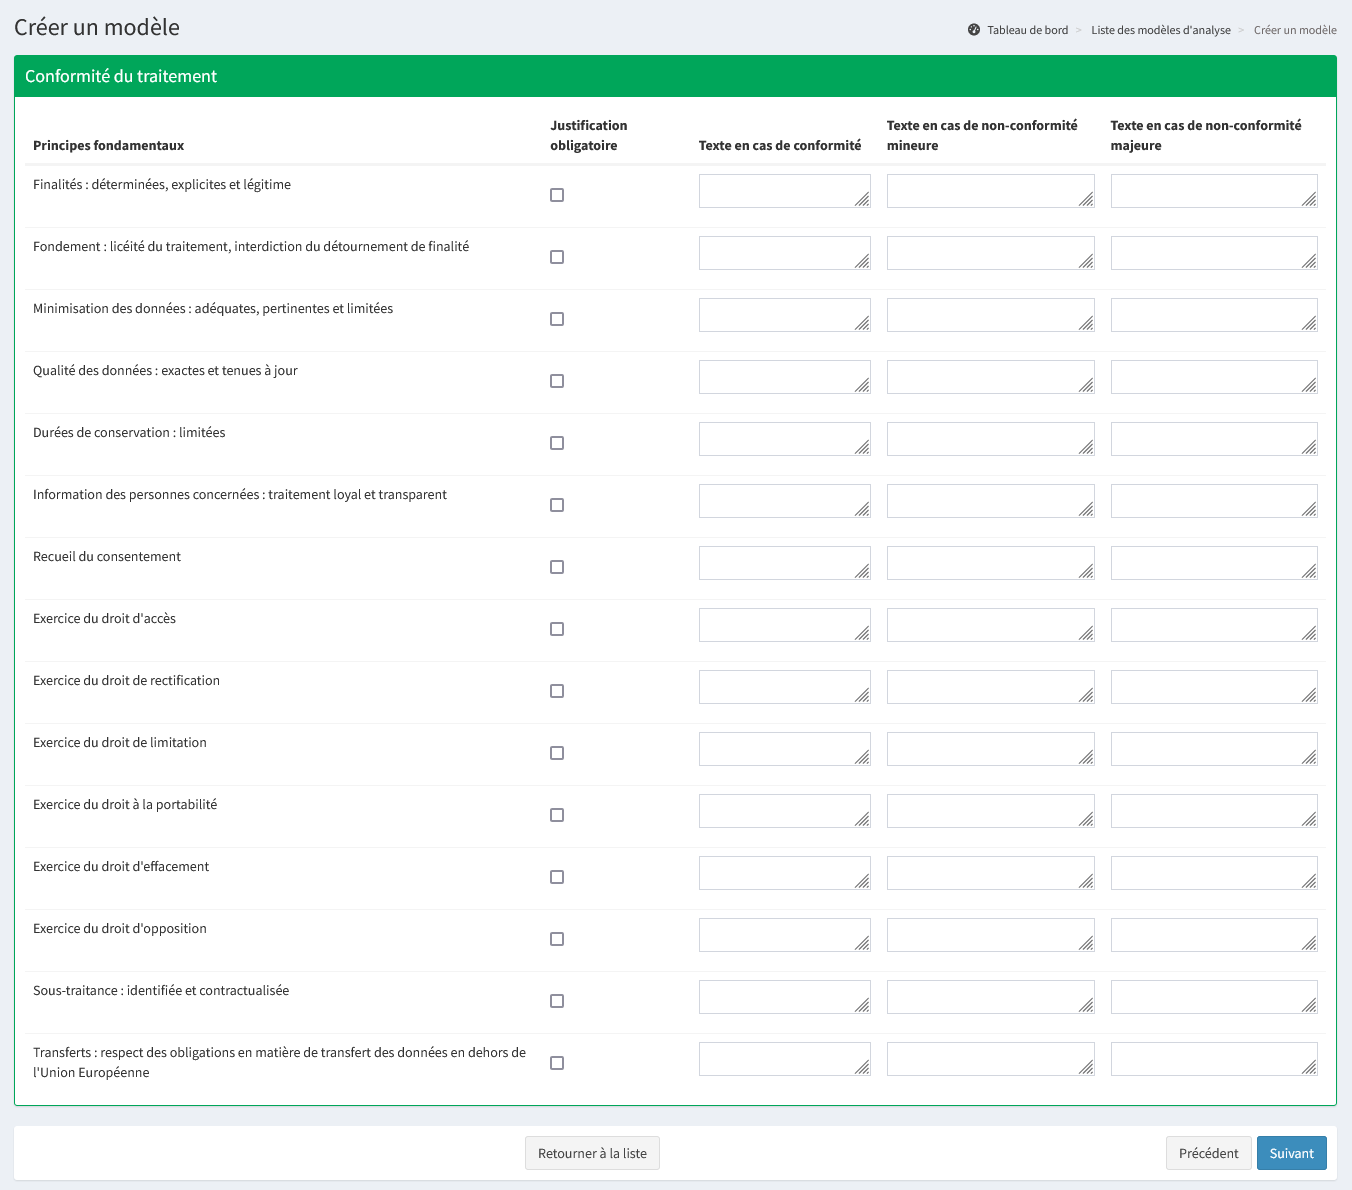1352x1190 pixels.
Task: Check justification box for Exercice du droit d'effacement
Action: (557, 877)
